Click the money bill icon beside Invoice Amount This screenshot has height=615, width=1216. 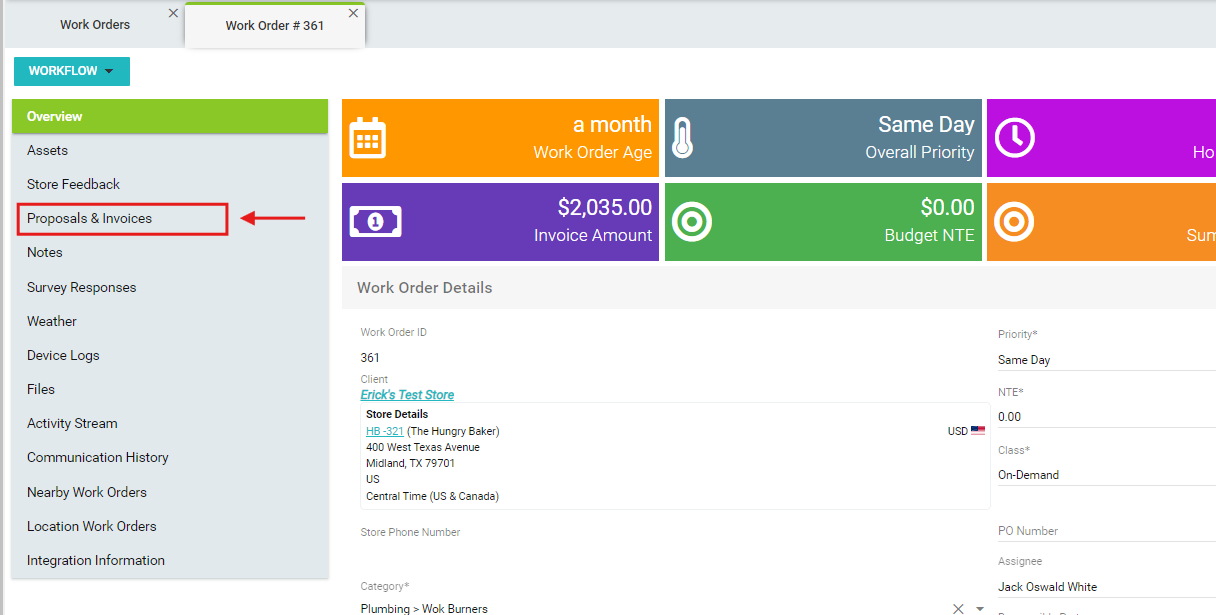click(375, 221)
